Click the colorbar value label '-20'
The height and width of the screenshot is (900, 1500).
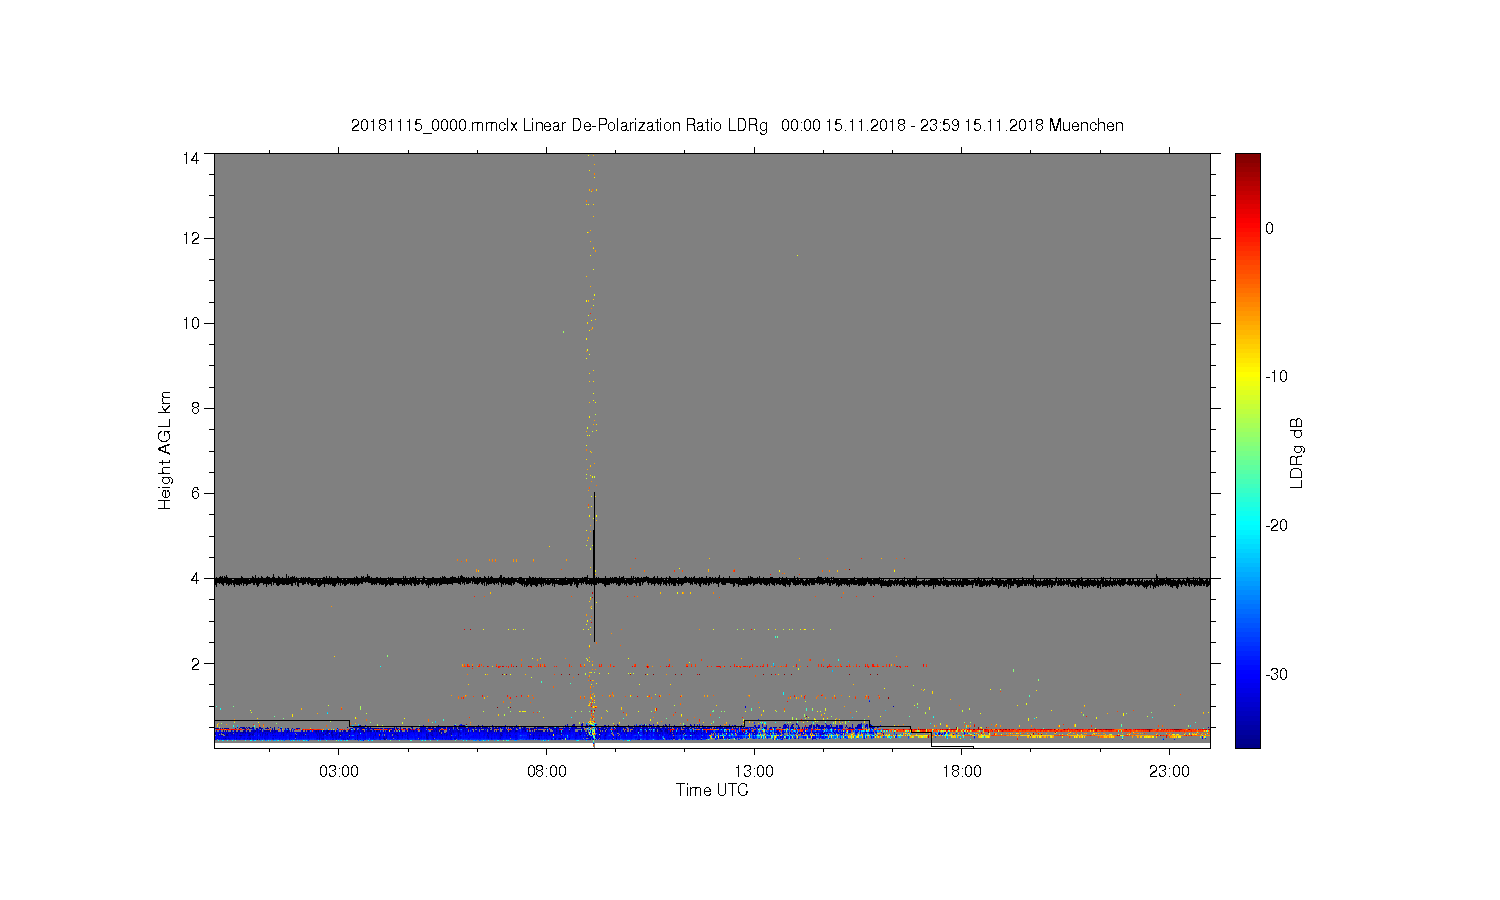click(x=1276, y=526)
